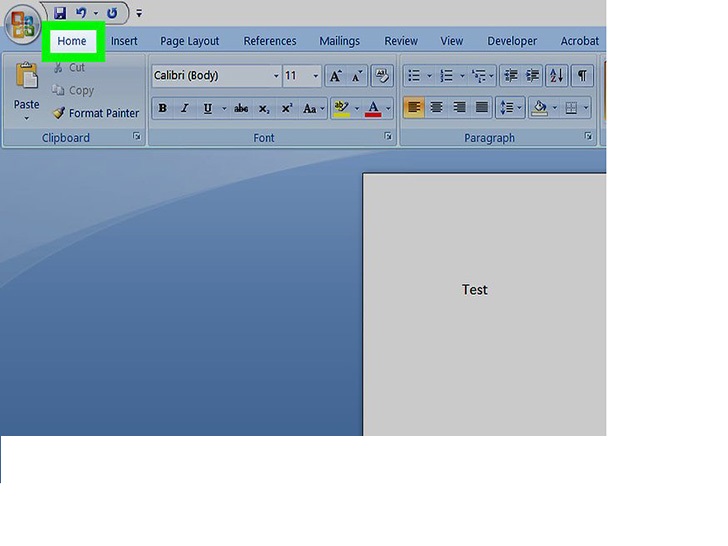Expand the font size dropdown arrow
This screenshot has width=728, height=546.
click(x=316, y=76)
